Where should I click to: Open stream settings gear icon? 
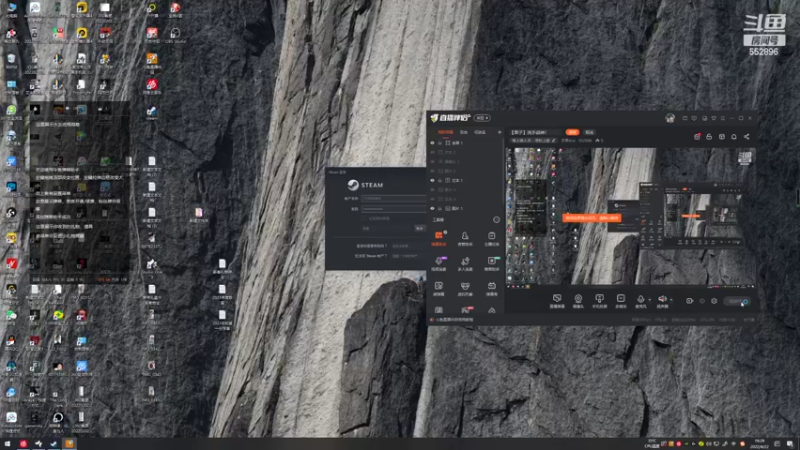714,301
